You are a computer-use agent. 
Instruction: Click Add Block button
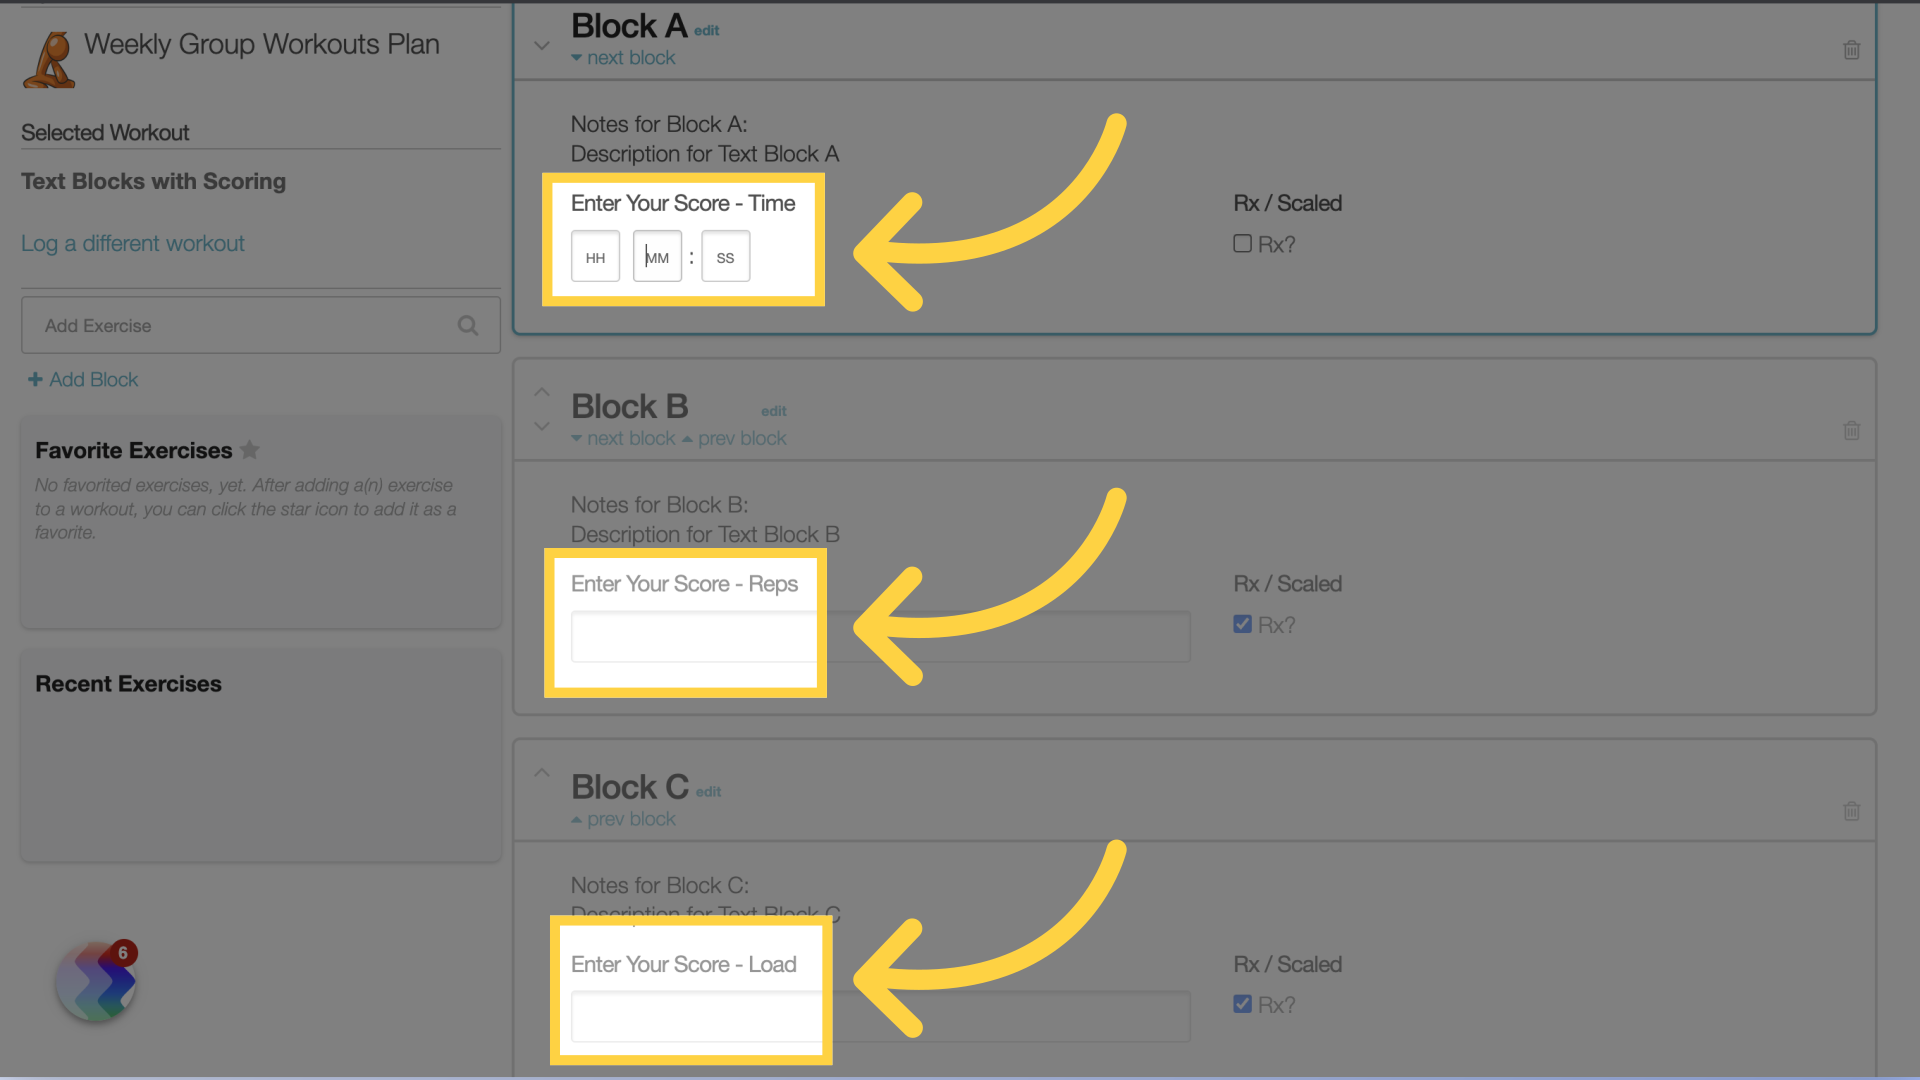80,380
